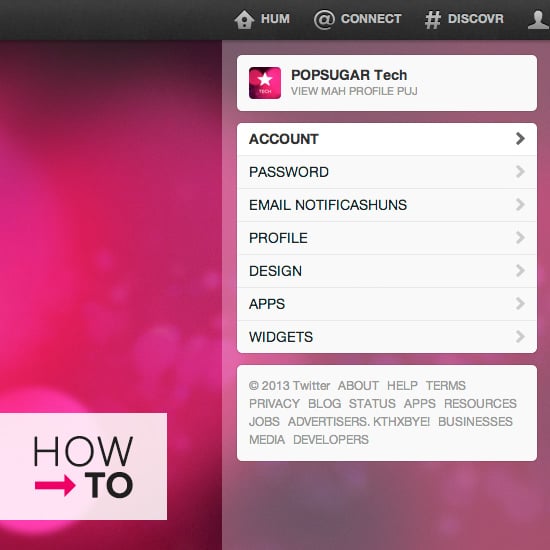Click the @ Connect icon
550x550 pixels.
click(x=324, y=19)
